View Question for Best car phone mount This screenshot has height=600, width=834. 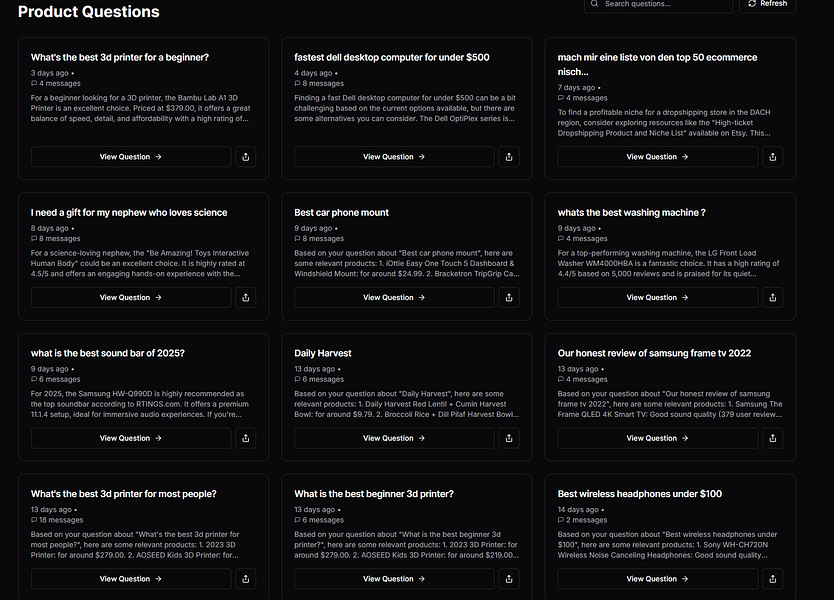point(394,297)
